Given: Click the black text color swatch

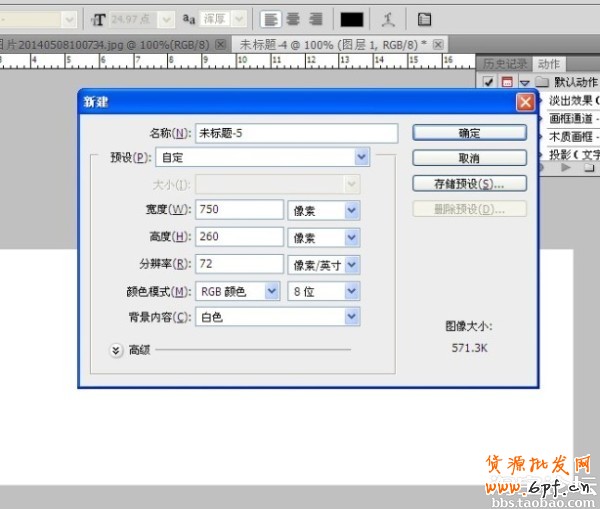Looking at the screenshot, I should [352, 19].
